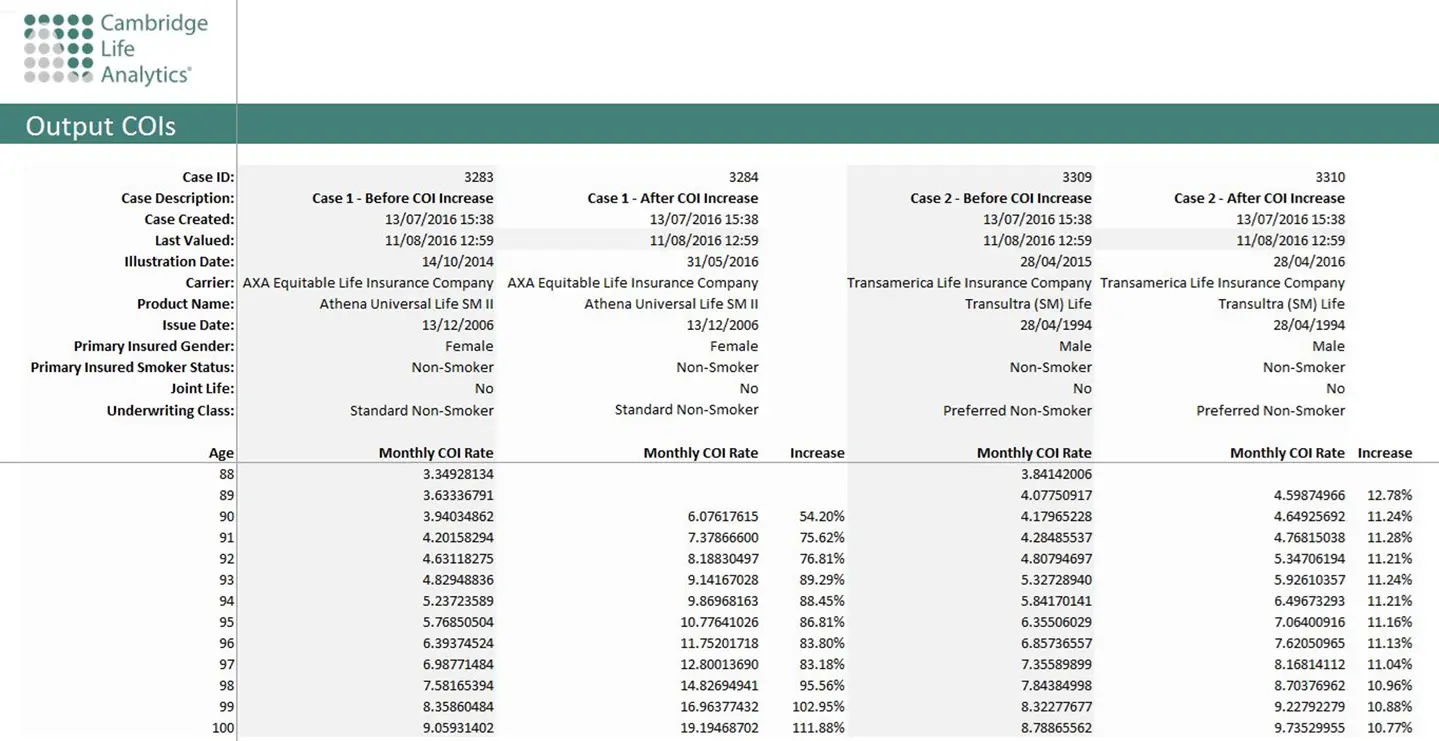Select illustration date 28/04/2015
The height and width of the screenshot is (741, 1439).
coord(1056,261)
